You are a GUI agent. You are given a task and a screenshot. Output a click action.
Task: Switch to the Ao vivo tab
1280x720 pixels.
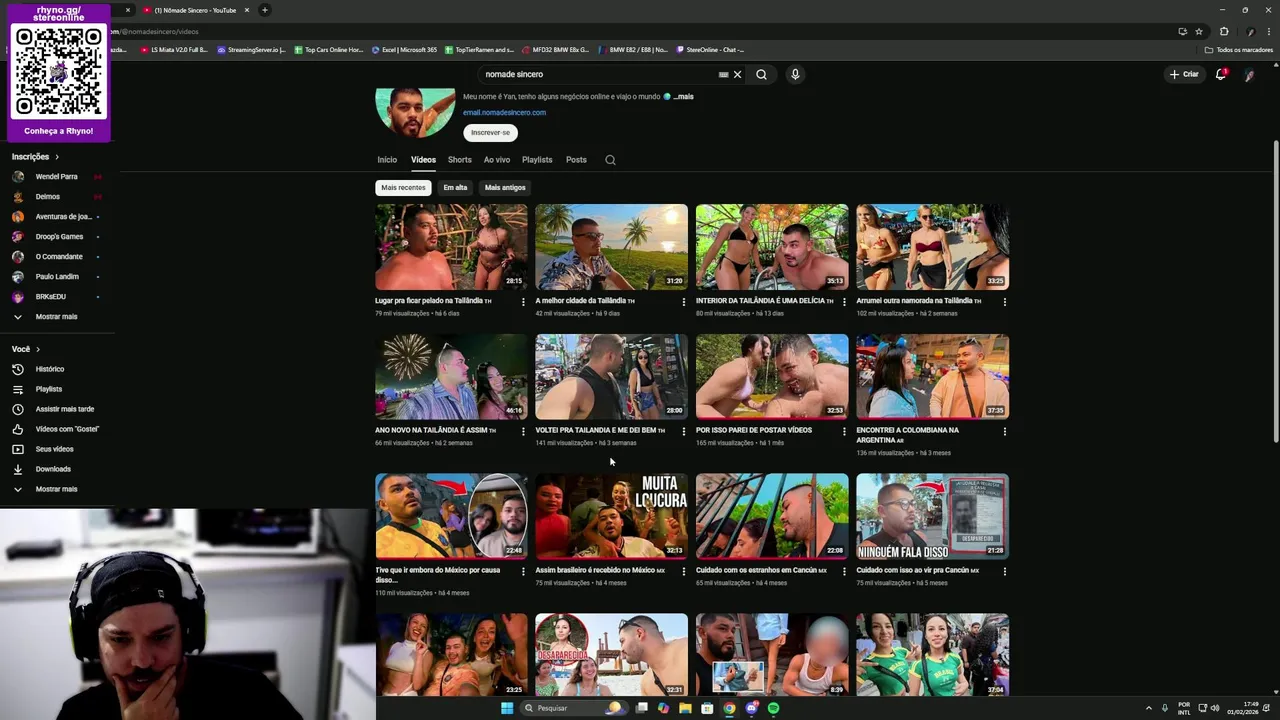coord(497,160)
